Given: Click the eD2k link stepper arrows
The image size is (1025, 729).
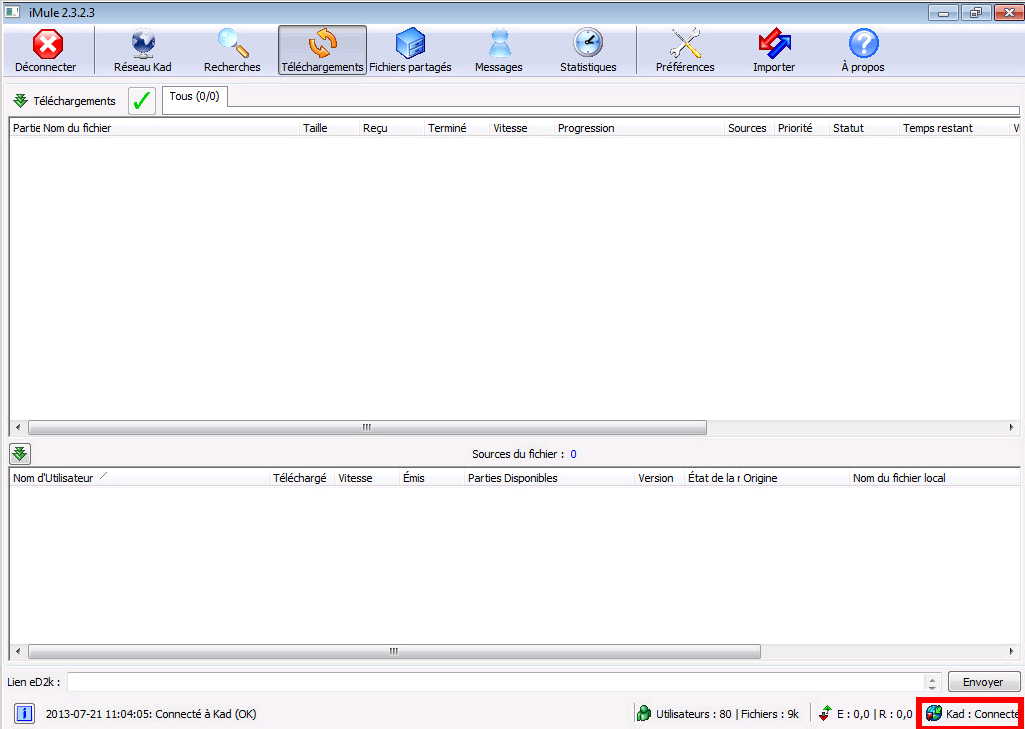Looking at the screenshot, I should [x=933, y=682].
